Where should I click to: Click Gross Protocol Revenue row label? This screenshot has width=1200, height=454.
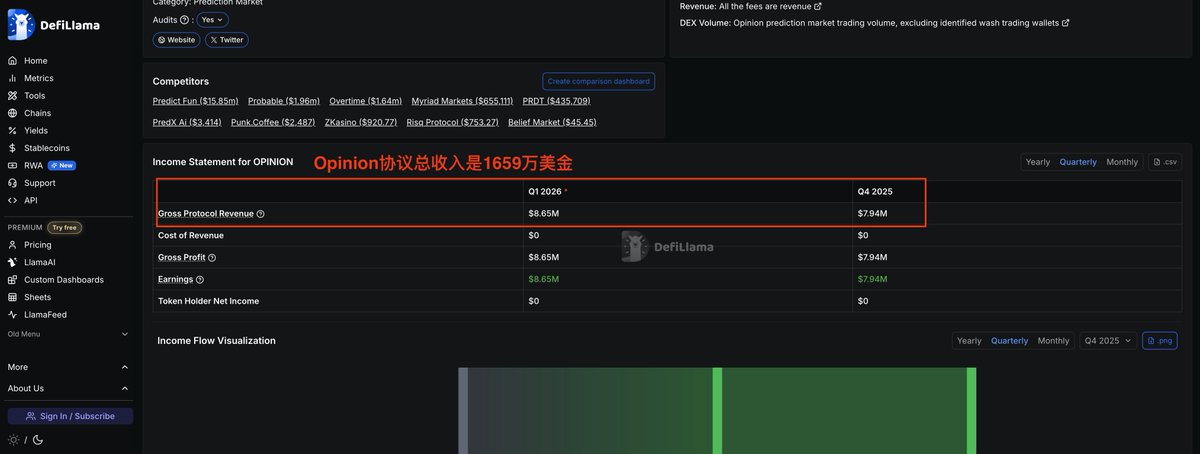click(206, 214)
